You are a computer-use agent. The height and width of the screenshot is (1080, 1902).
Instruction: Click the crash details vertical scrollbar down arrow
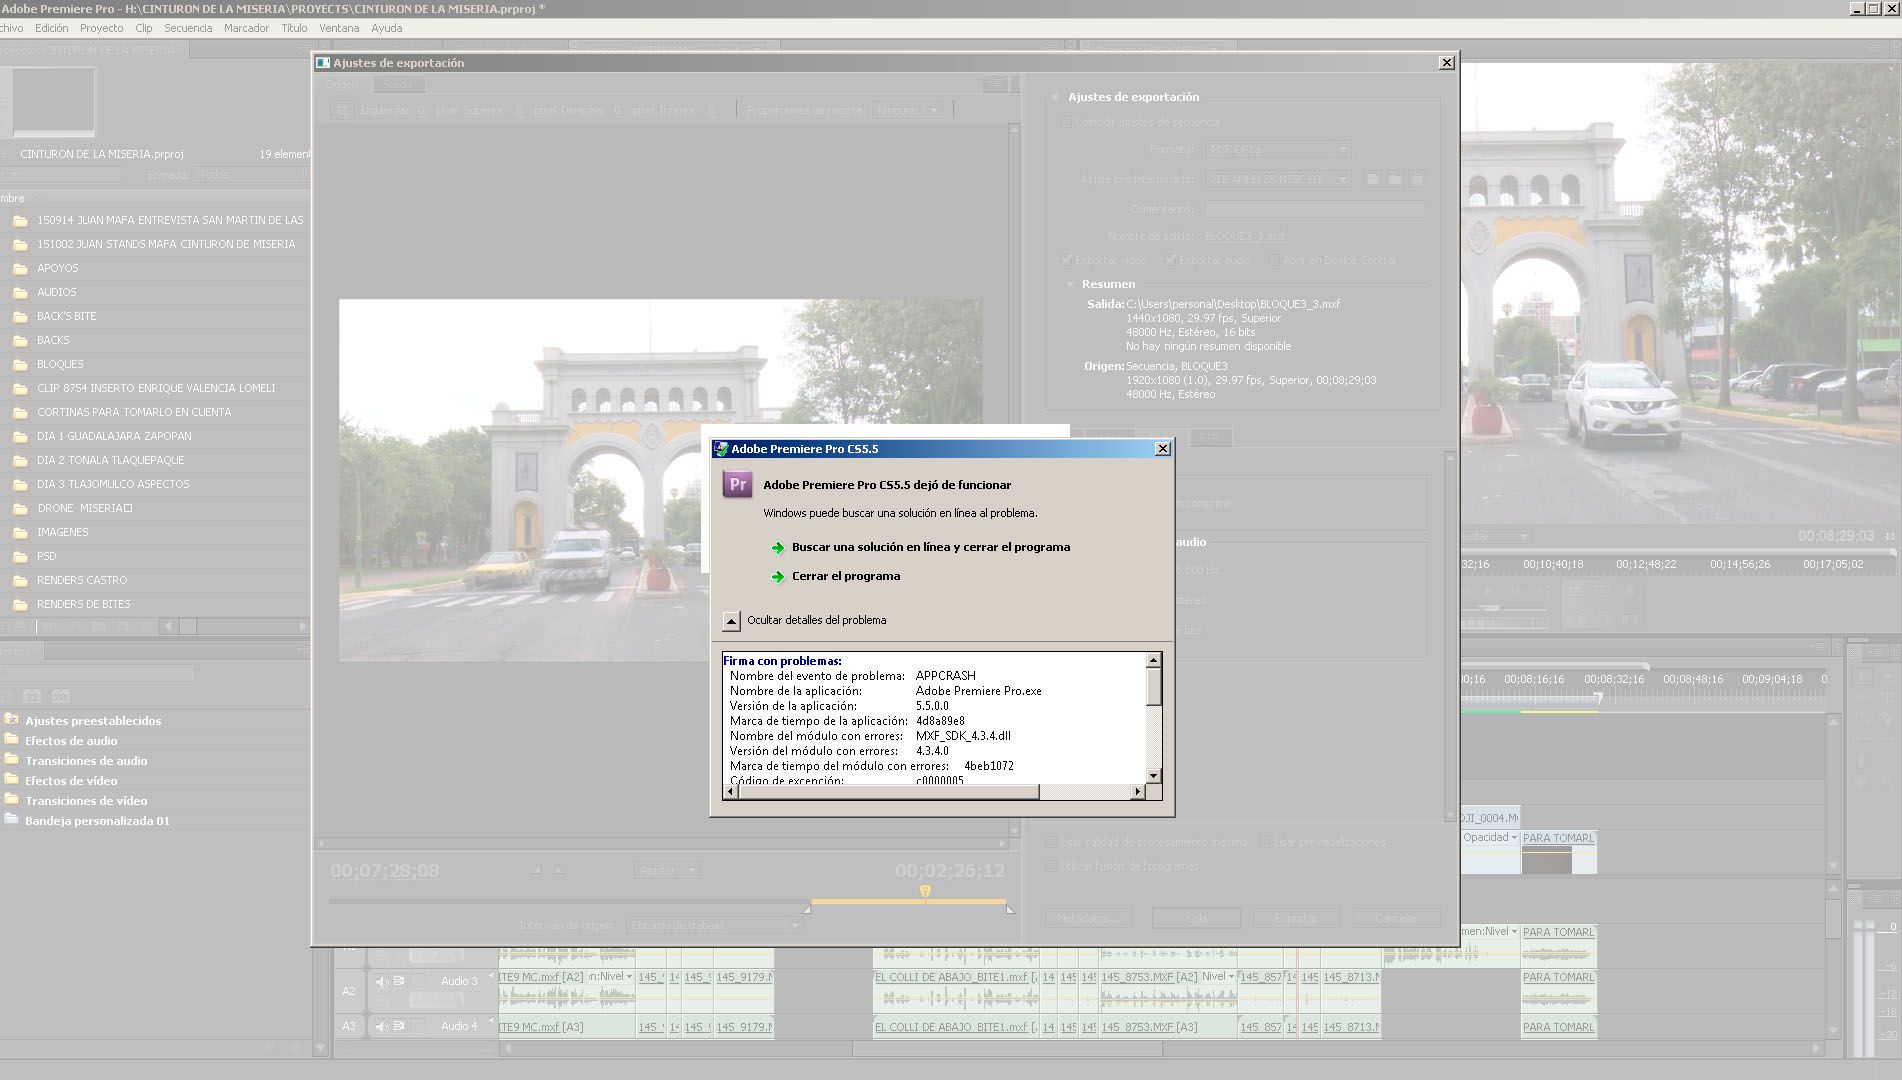point(1154,776)
